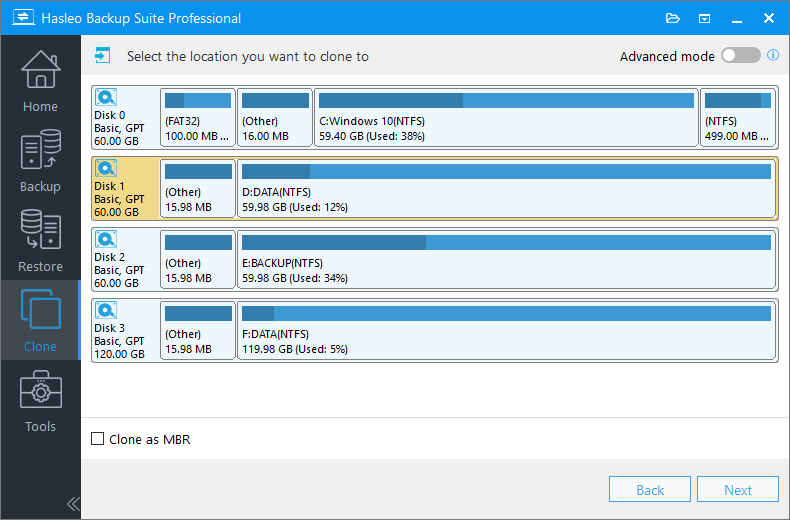This screenshot has height=520, width=790.
Task: Switch to the Clone tab
Action: pos(40,322)
